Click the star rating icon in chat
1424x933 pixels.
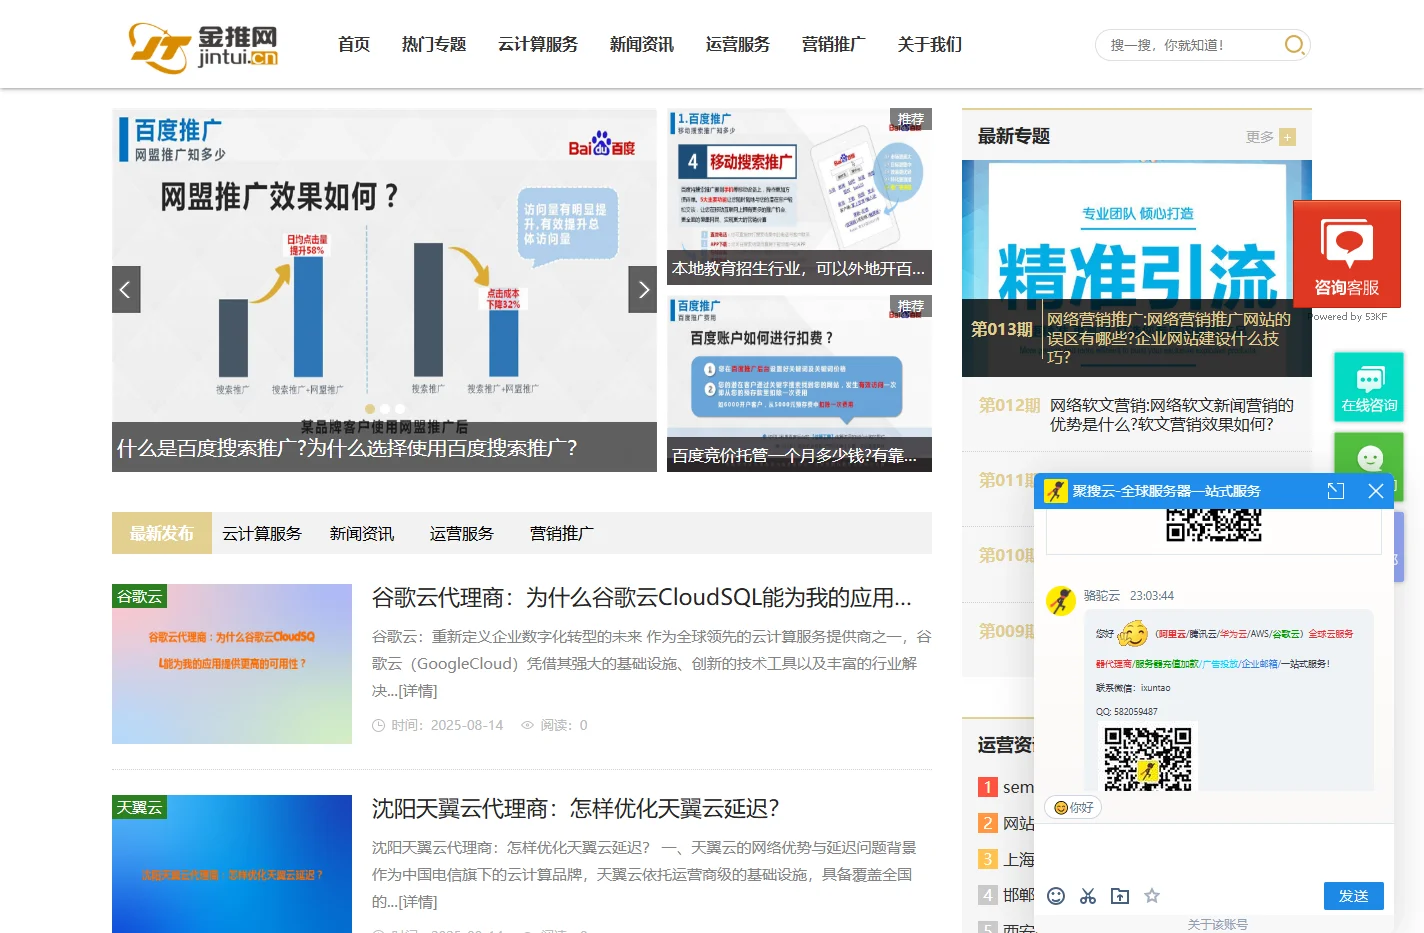(x=1152, y=896)
